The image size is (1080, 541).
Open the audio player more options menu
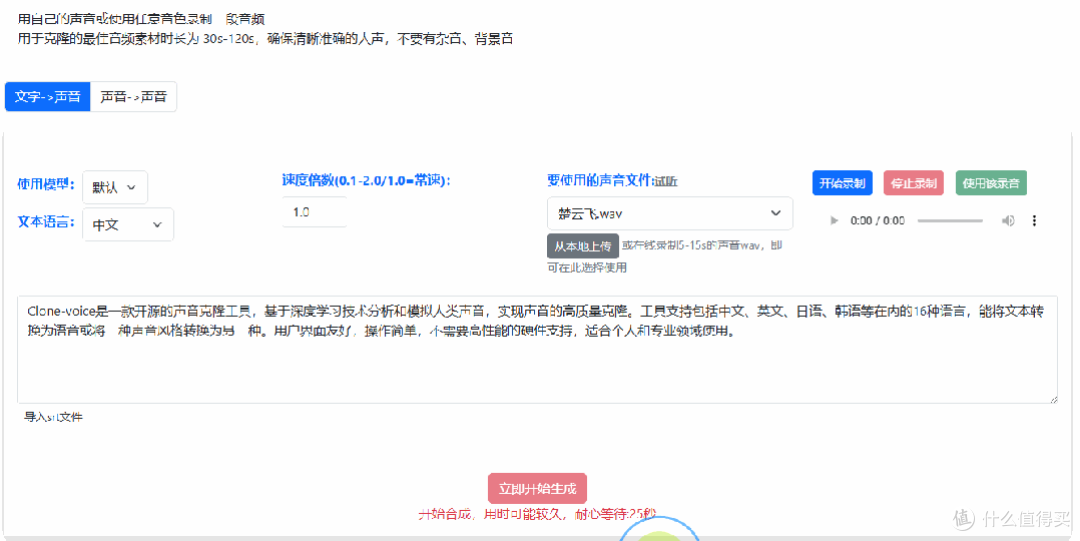(1034, 221)
